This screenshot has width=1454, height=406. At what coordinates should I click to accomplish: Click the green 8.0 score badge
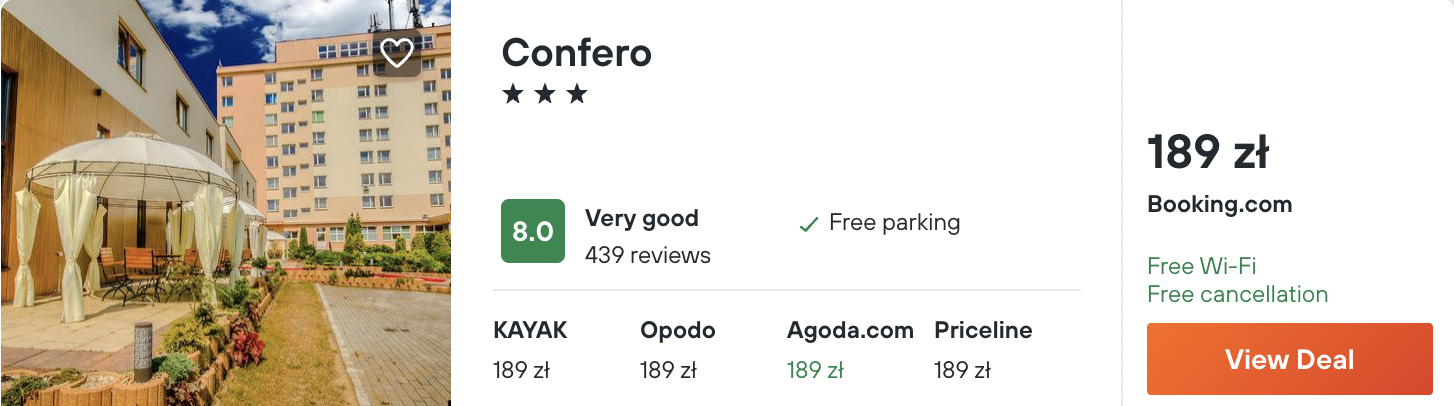coord(533,231)
